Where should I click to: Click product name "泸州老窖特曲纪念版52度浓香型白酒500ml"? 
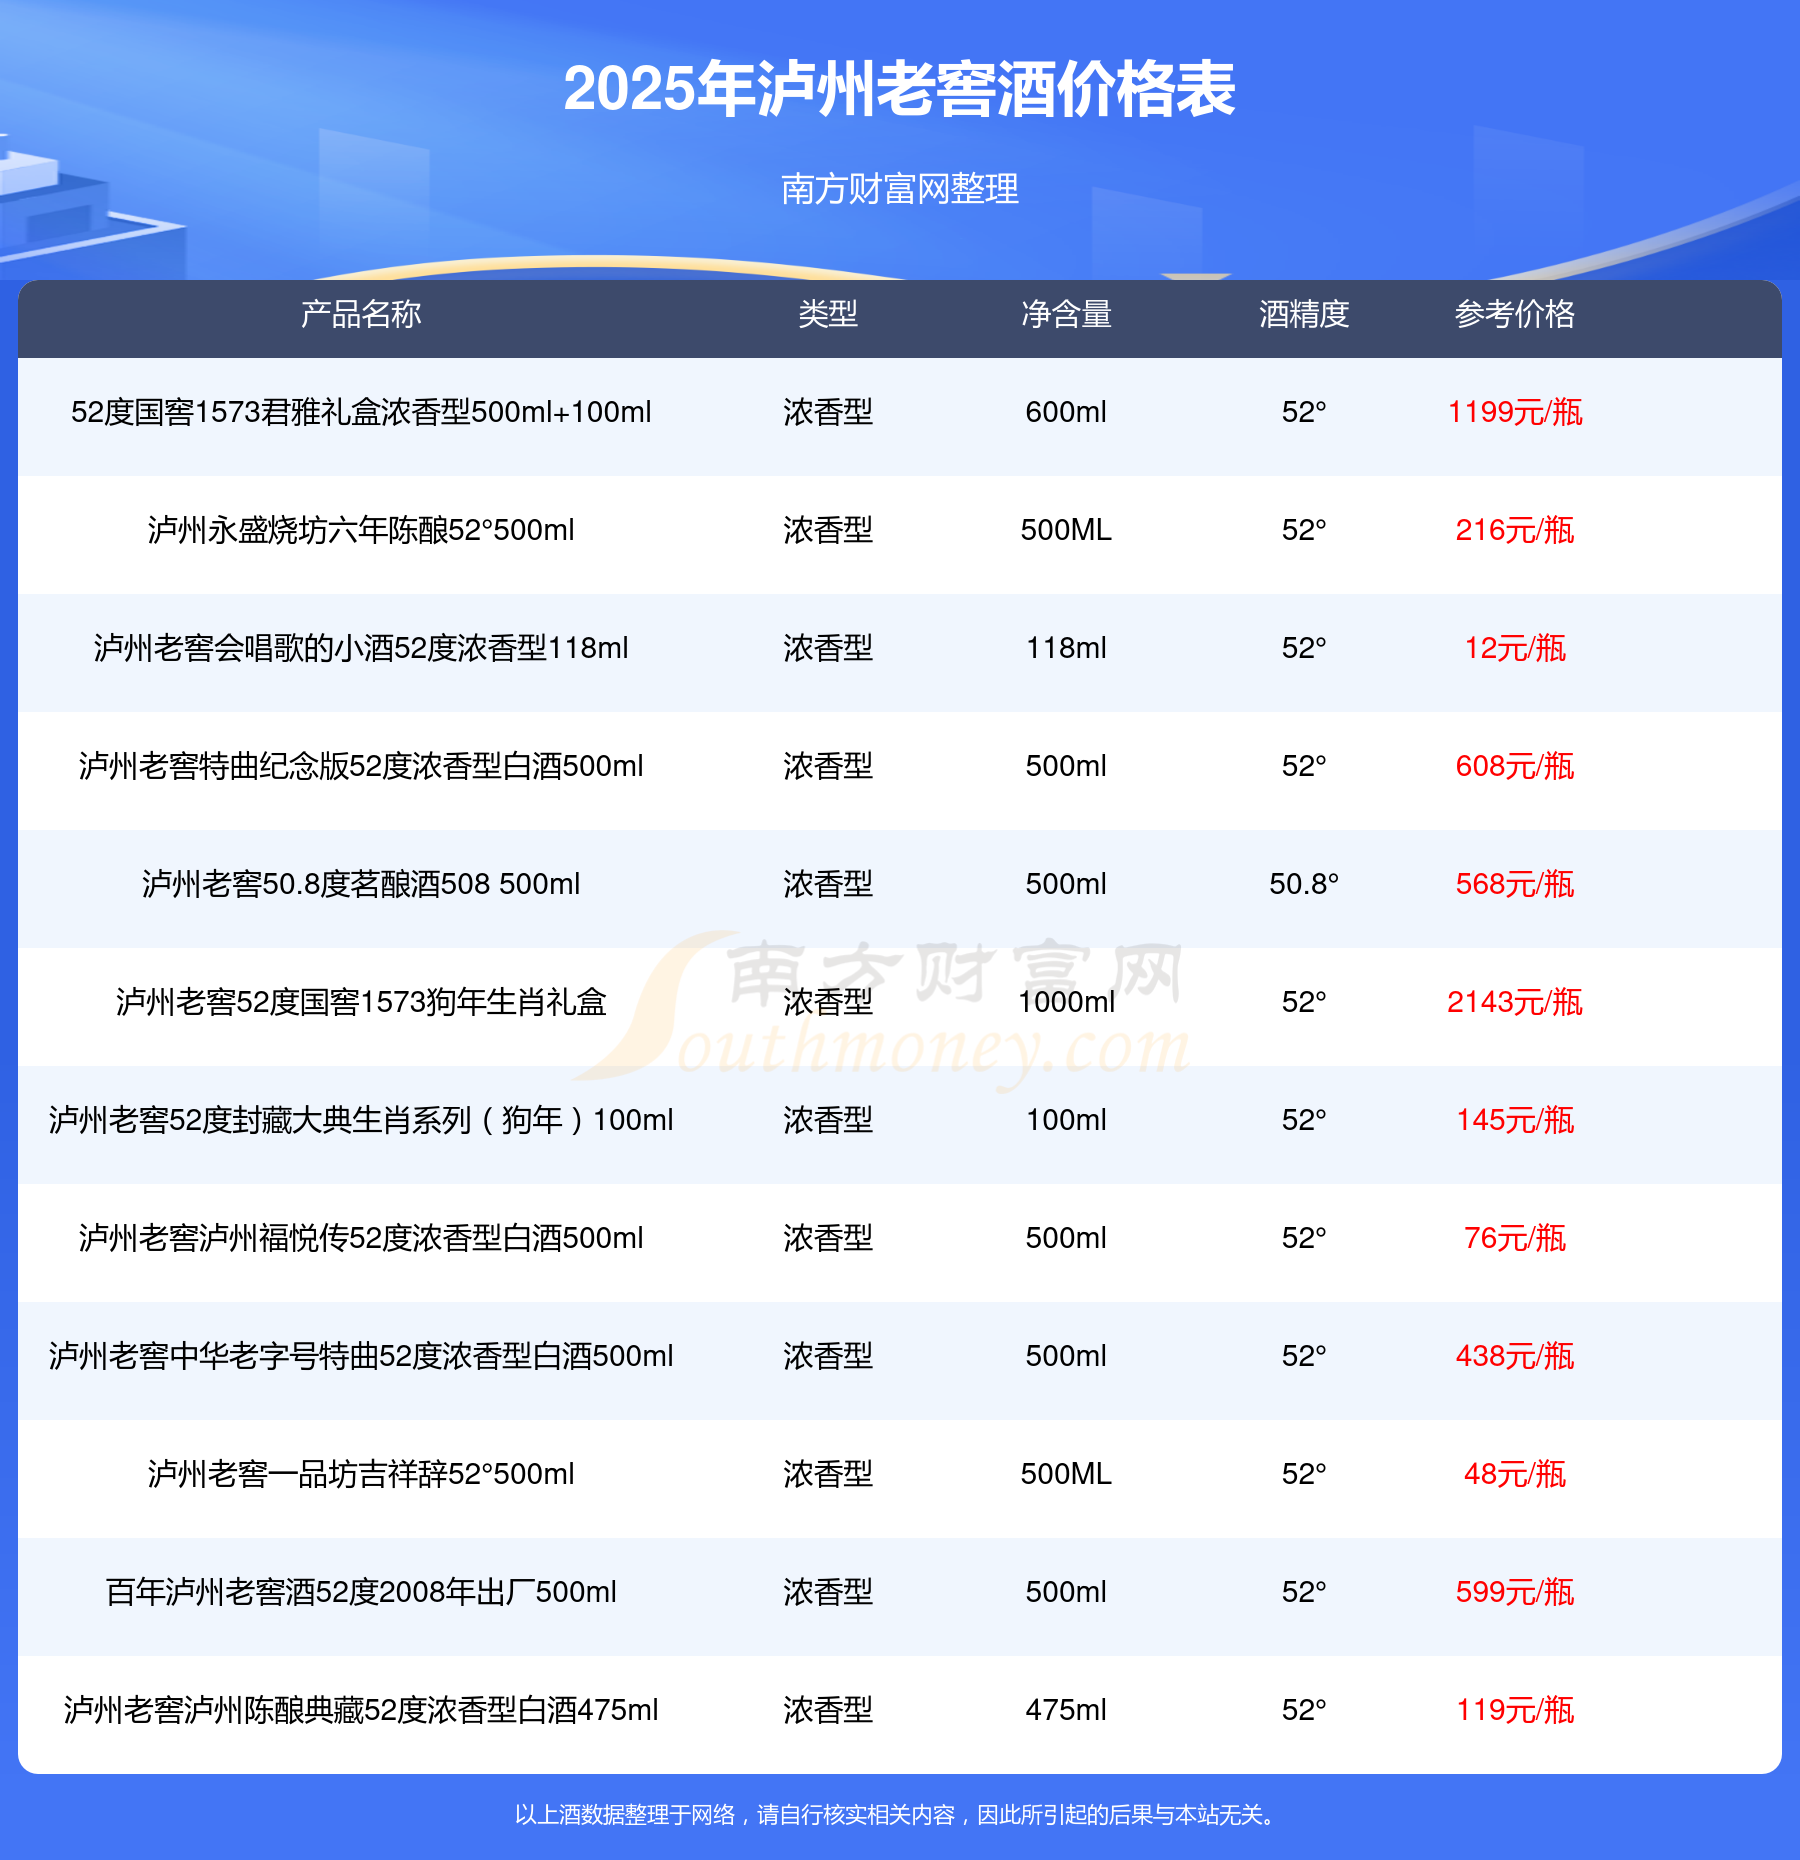tap(361, 766)
